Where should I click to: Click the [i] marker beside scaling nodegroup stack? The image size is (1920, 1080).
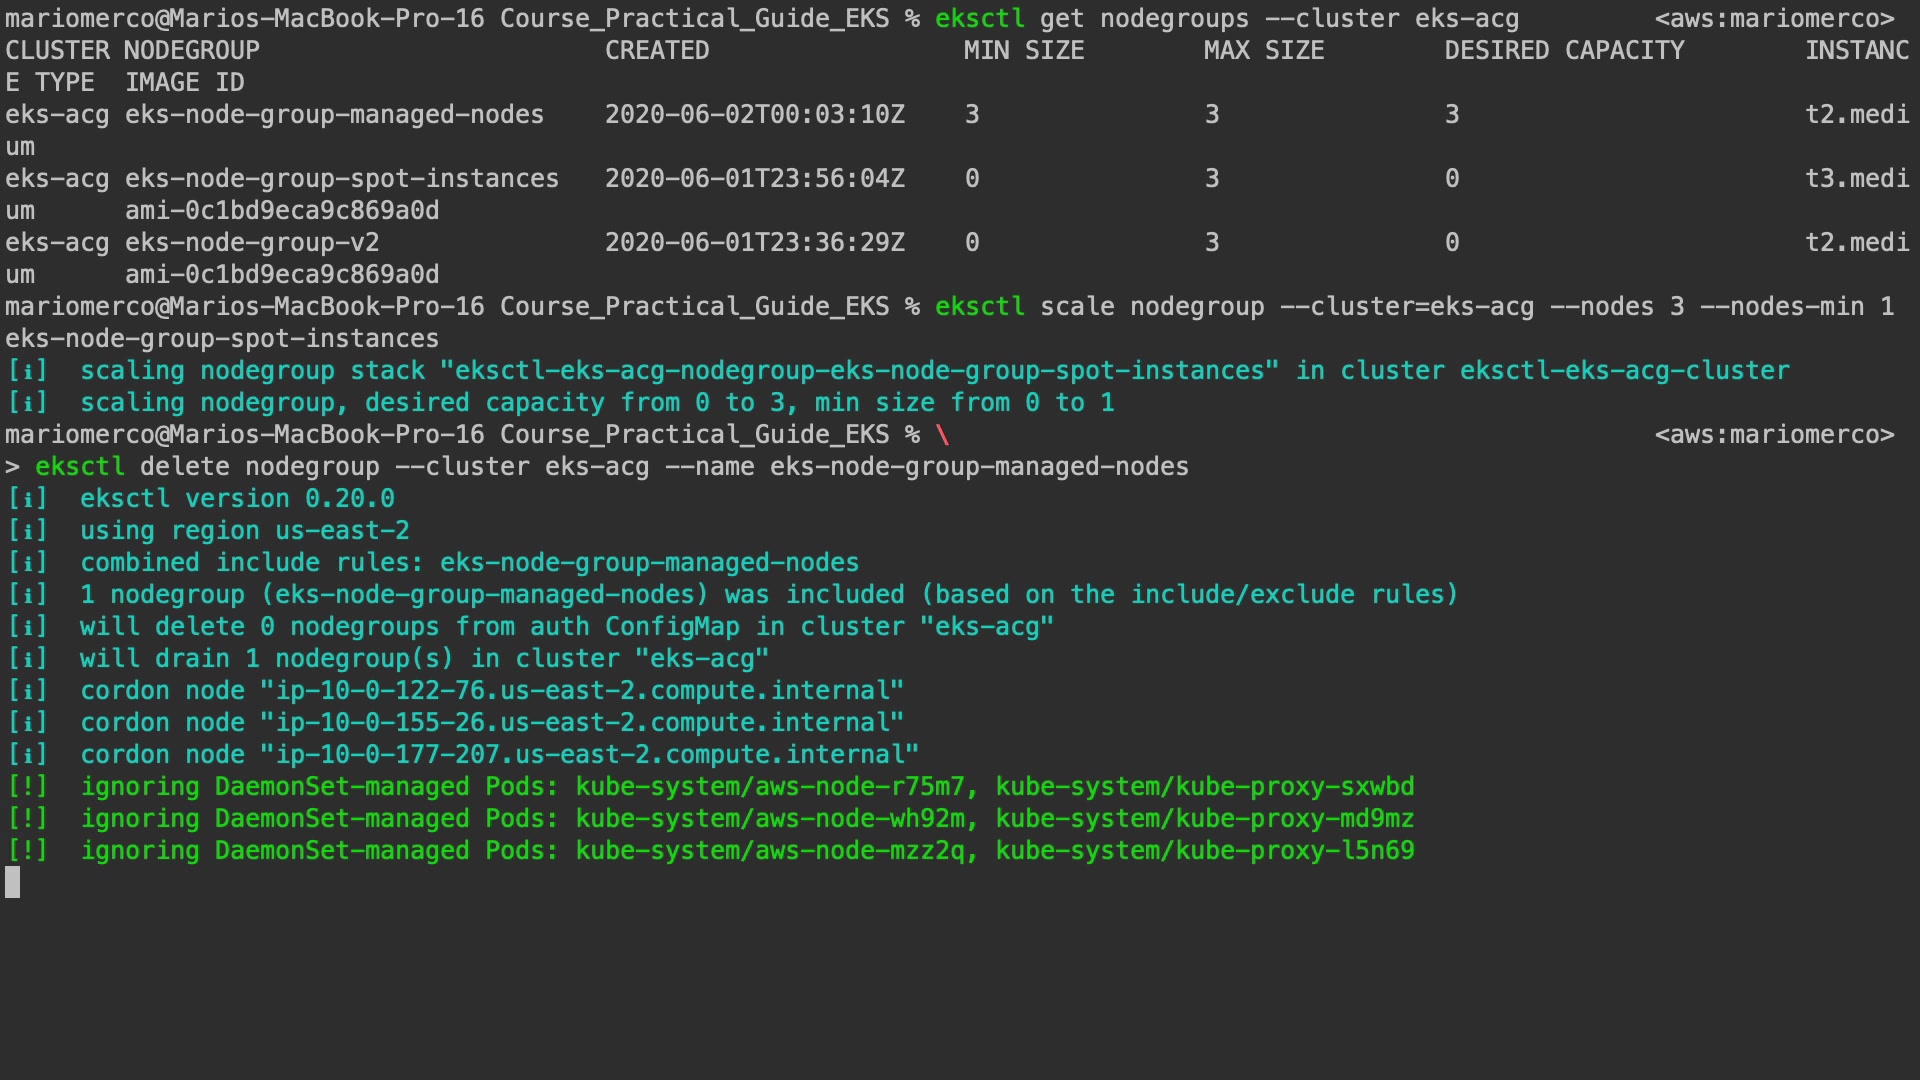coord(27,370)
